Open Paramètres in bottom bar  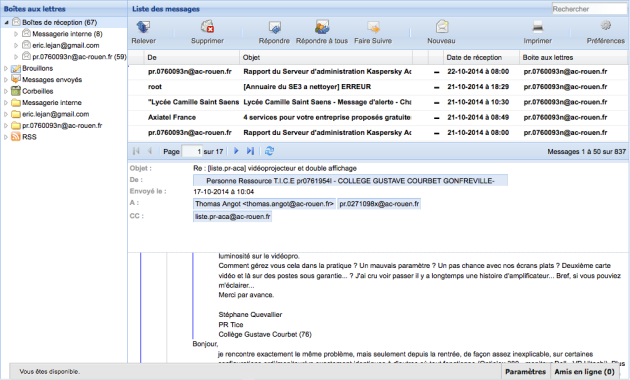pos(525,372)
